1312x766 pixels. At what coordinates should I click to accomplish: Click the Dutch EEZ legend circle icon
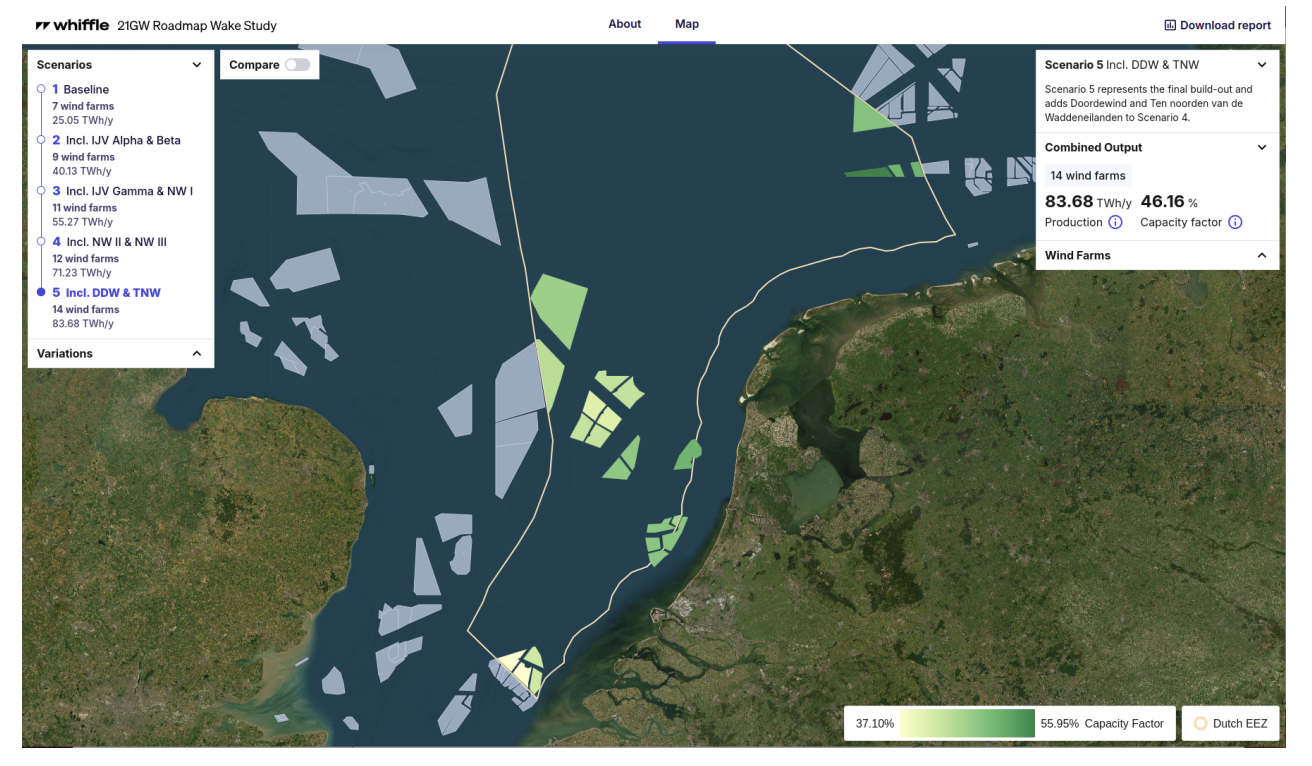click(1200, 723)
